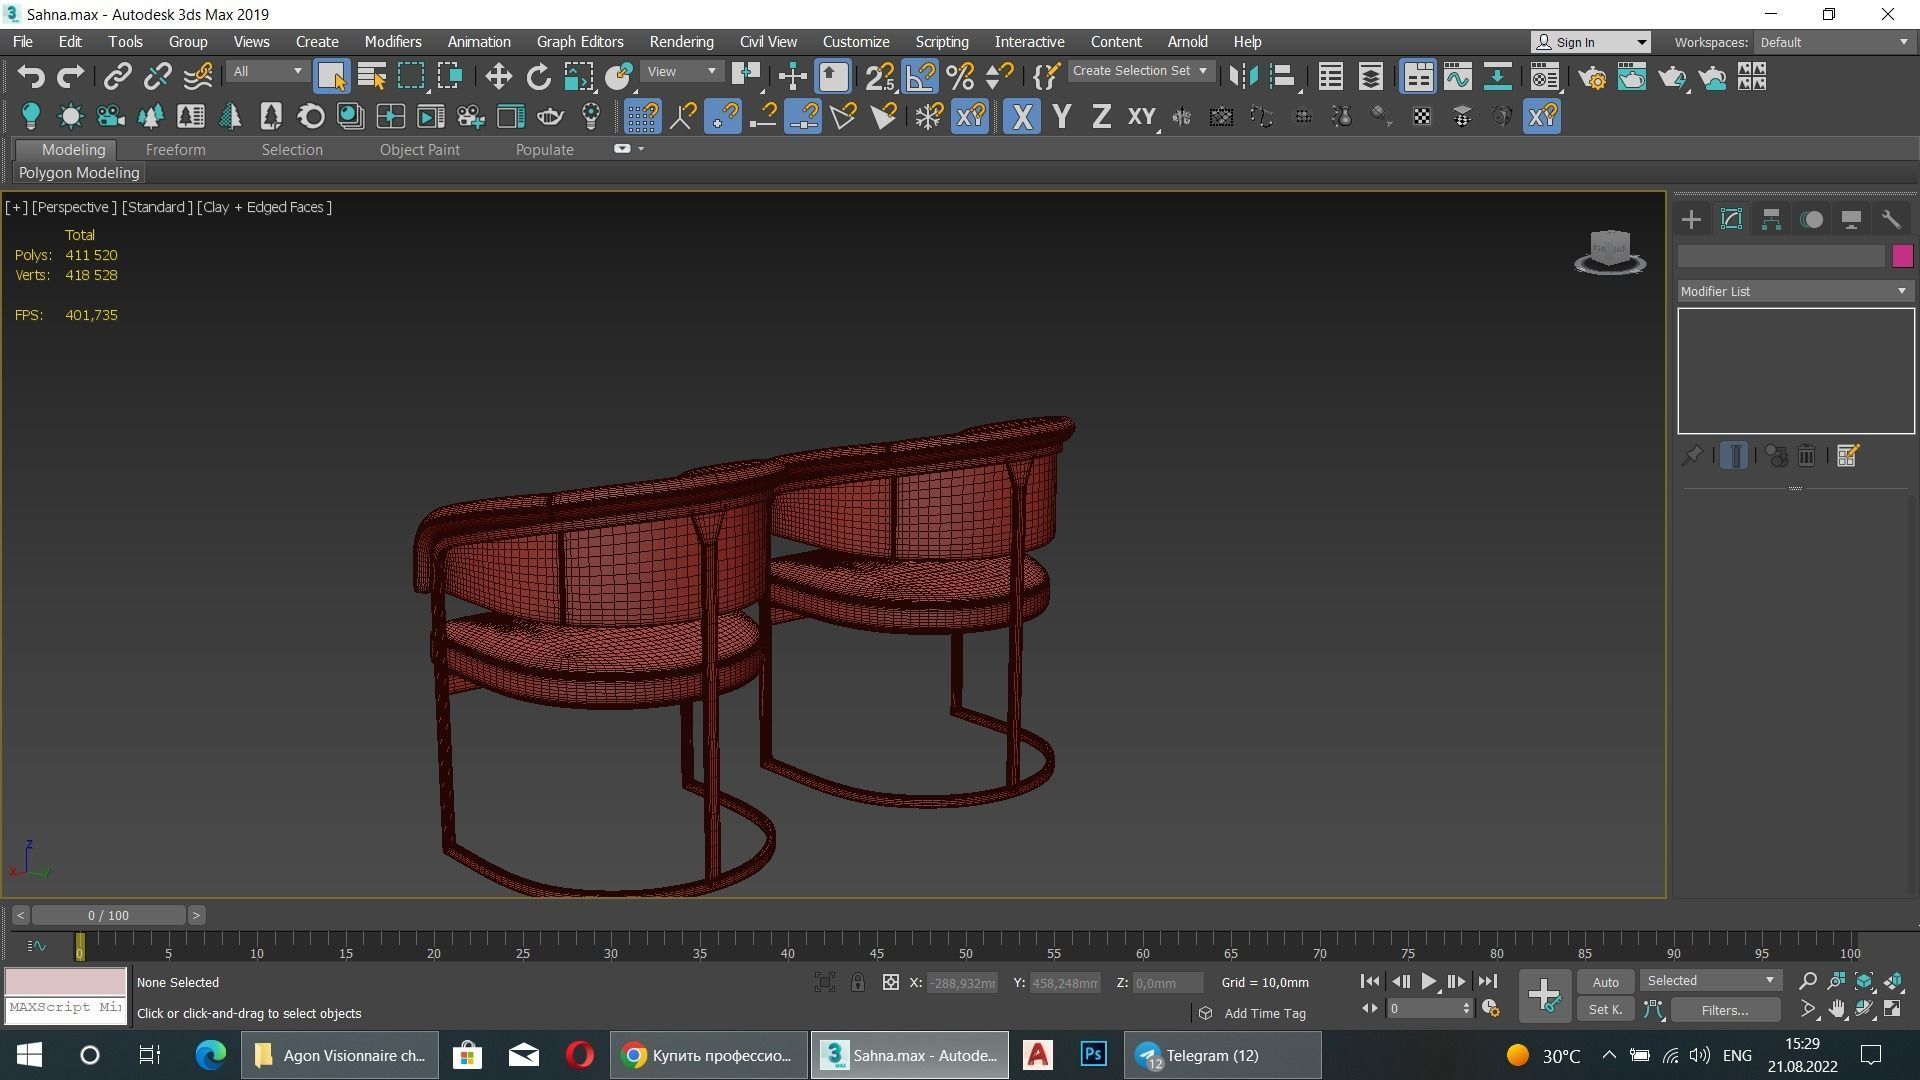Toggle the 2.5D Snaps button
Viewport: 1920px width, 1080px height.
pos(880,77)
